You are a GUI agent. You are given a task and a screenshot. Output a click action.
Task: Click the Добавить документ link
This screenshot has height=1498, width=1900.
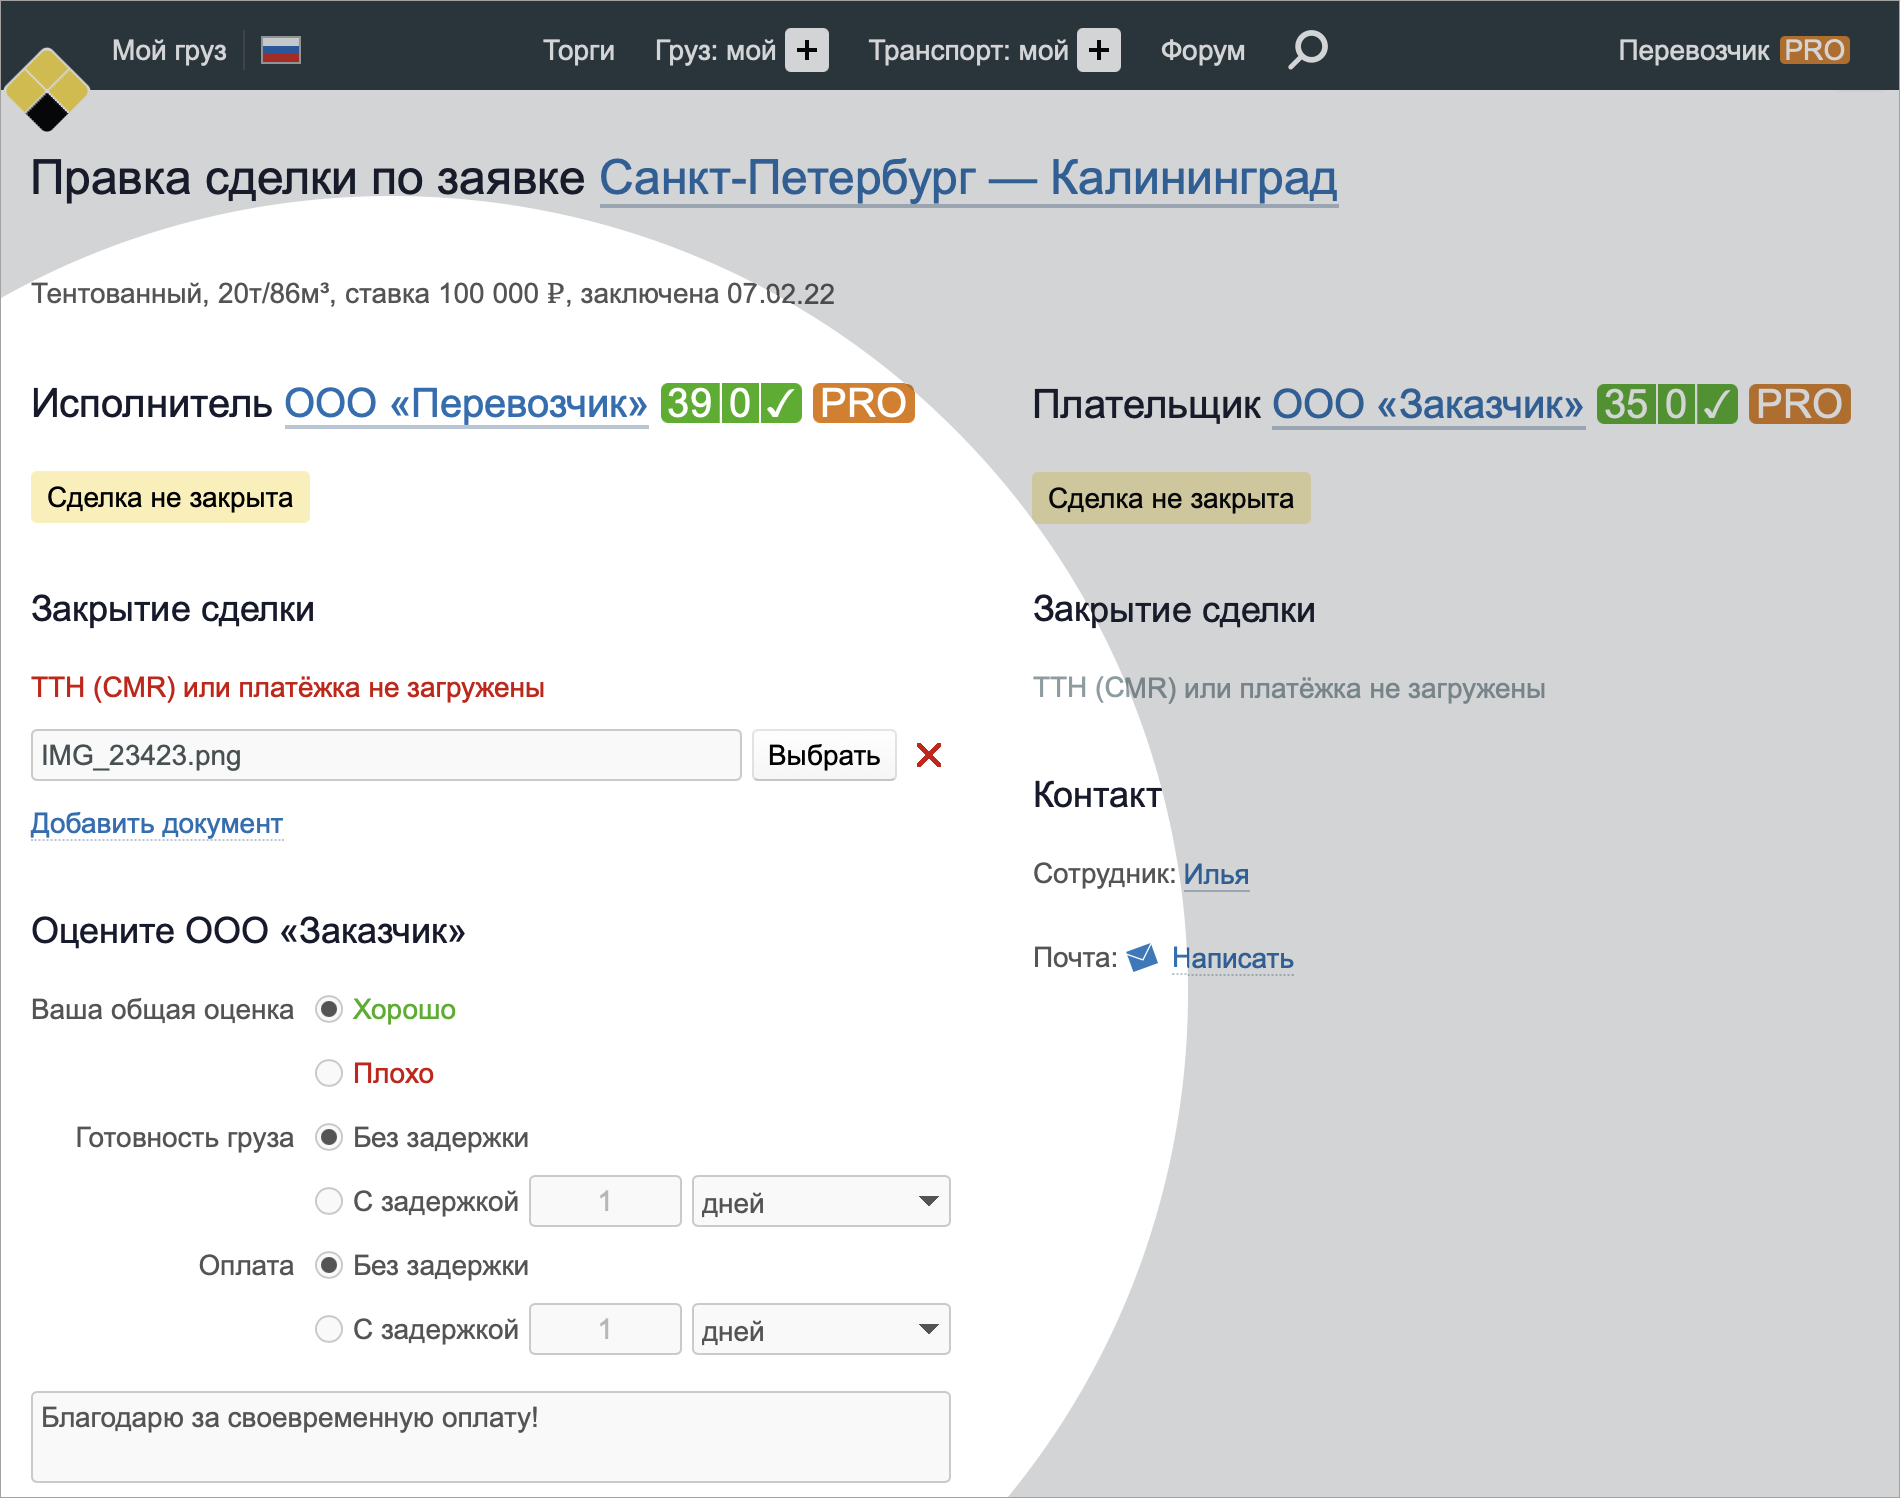(x=157, y=823)
